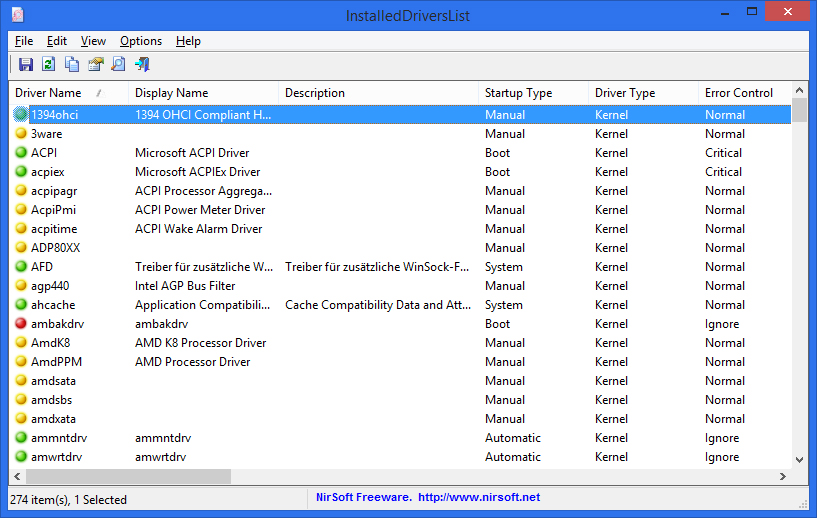The width and height of the screenshot is (817, 518).
Task: Click the "1394 OHCI Compliant H..." display name
Action: [203, 115]
